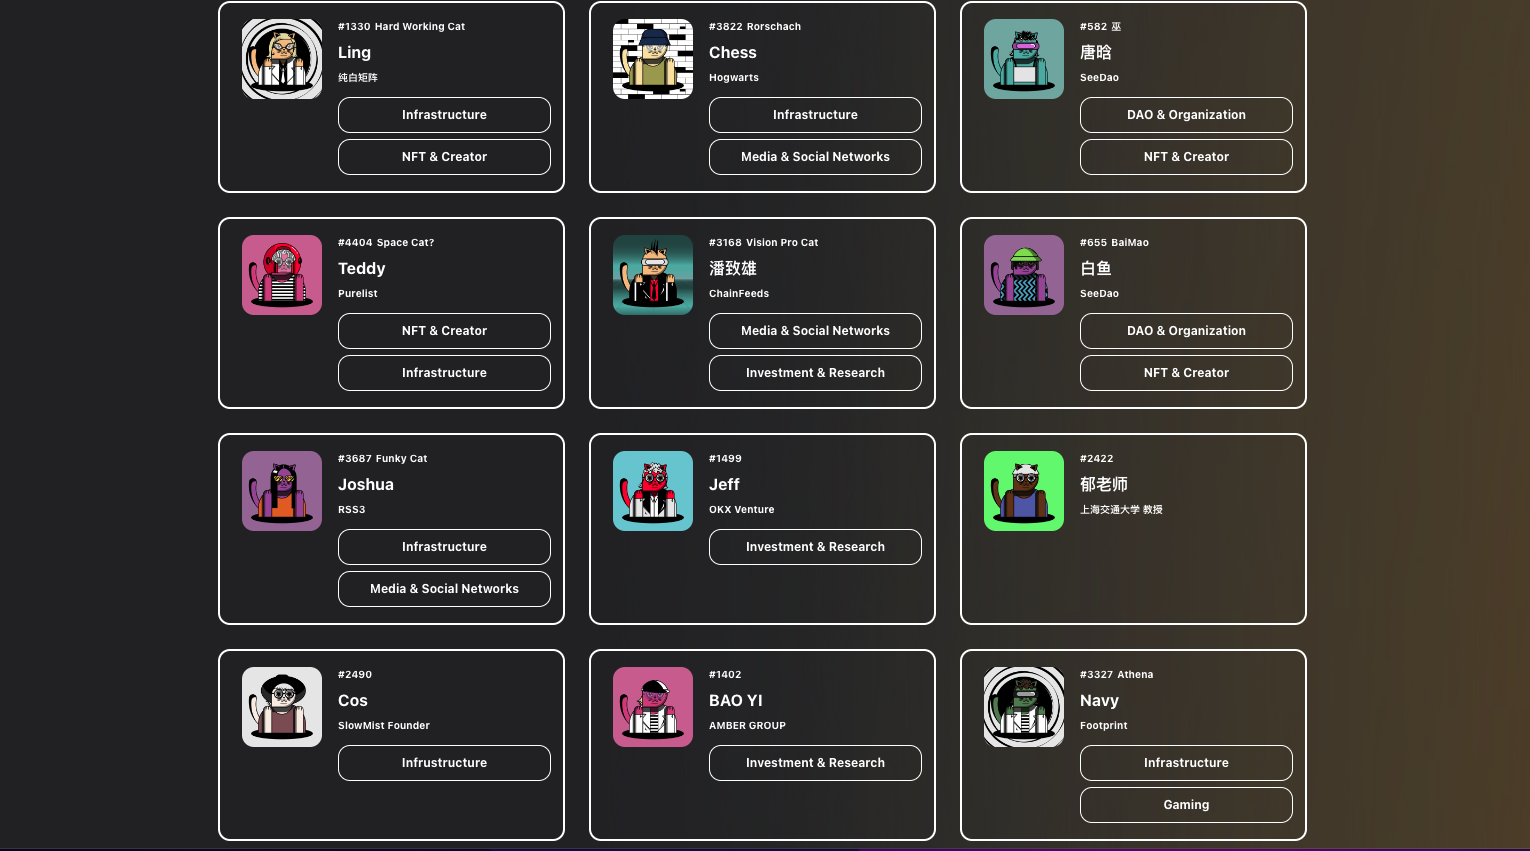Select Gaming tag on Navy's card
The width and height of the screenshot is (1530, 851).
point(1186,805)
